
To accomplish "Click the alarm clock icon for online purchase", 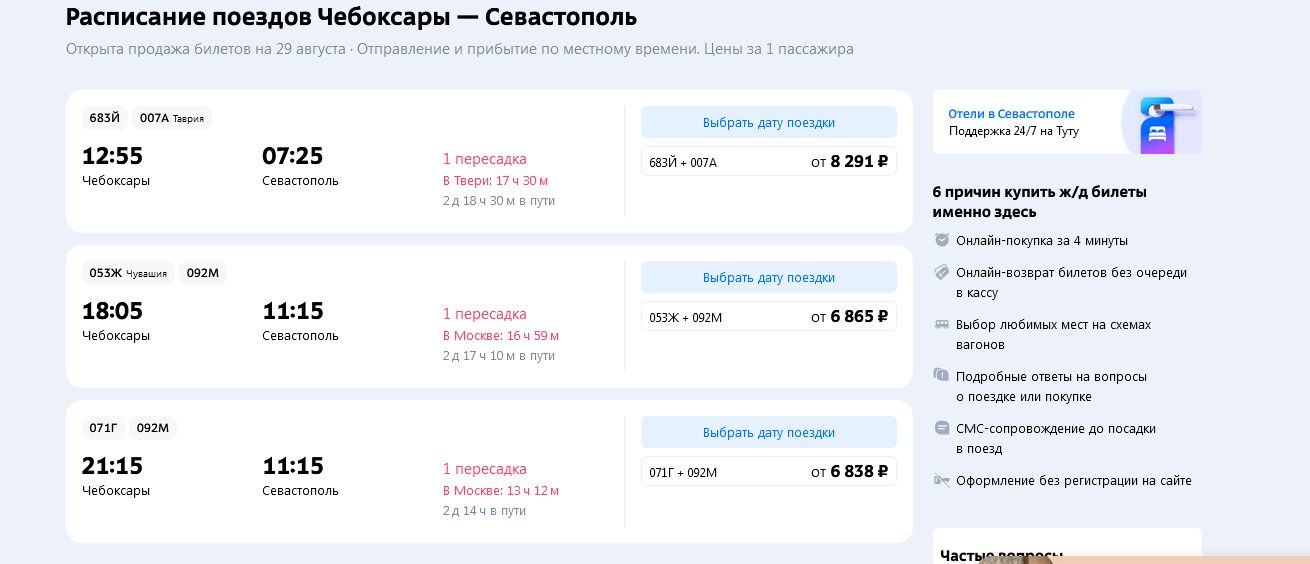I will 941,240.
